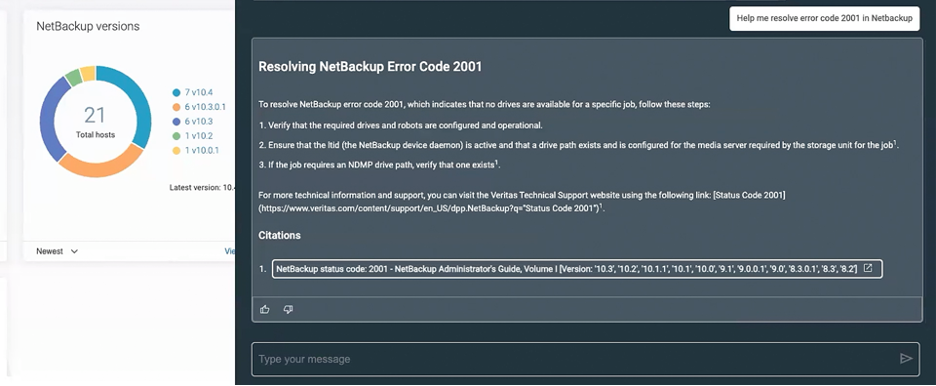Expand the chevron next to Newest

pyautogui.click(x=74, y=251)
